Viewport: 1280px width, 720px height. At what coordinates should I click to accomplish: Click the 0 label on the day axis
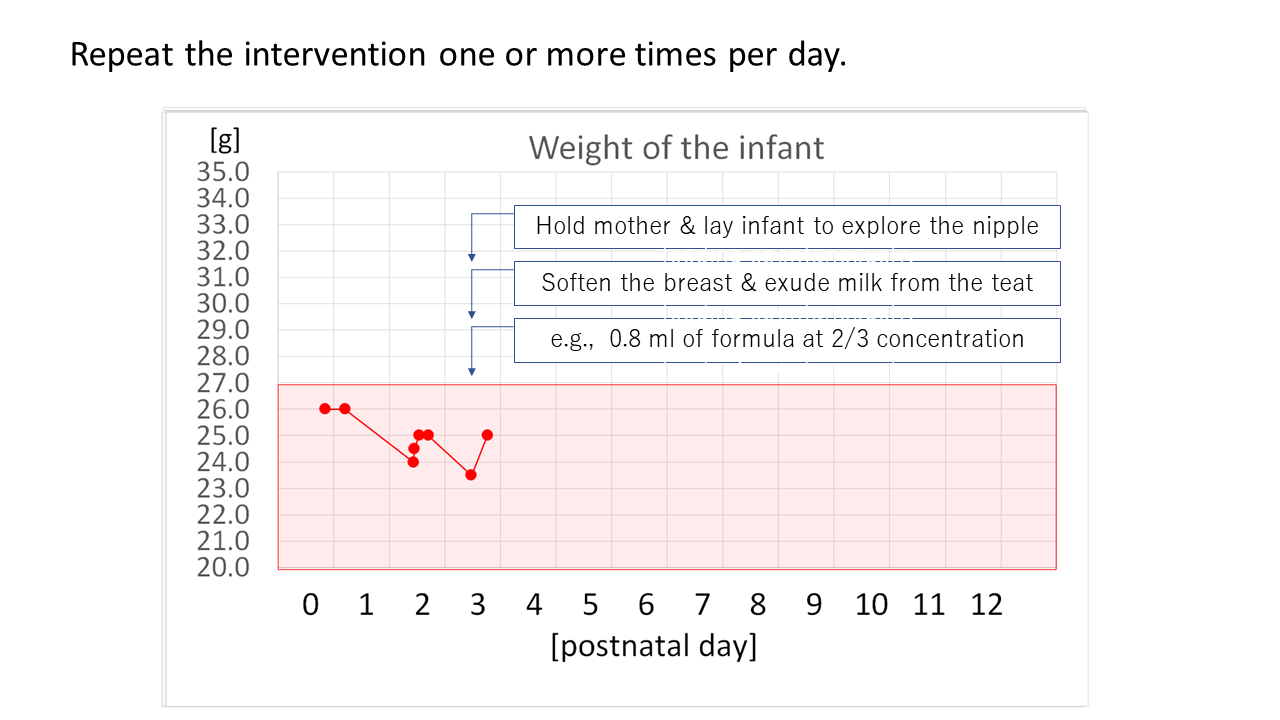click(x=311, y=604)
